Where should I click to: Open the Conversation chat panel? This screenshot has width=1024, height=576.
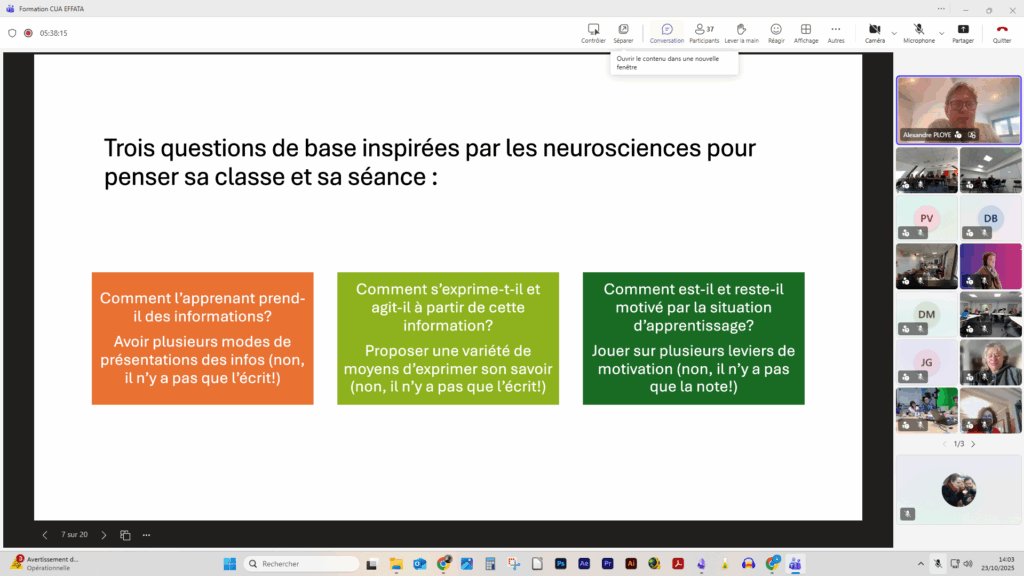pyautogui.click(x=666, y=33)
